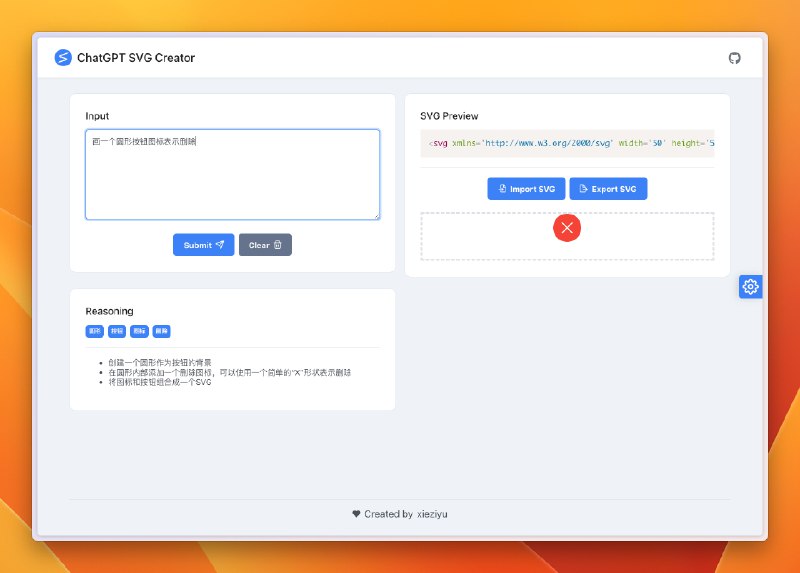This screenshot has width=800, height=573.
Task: Submit the prompt
Action: (x=204, y=245)
